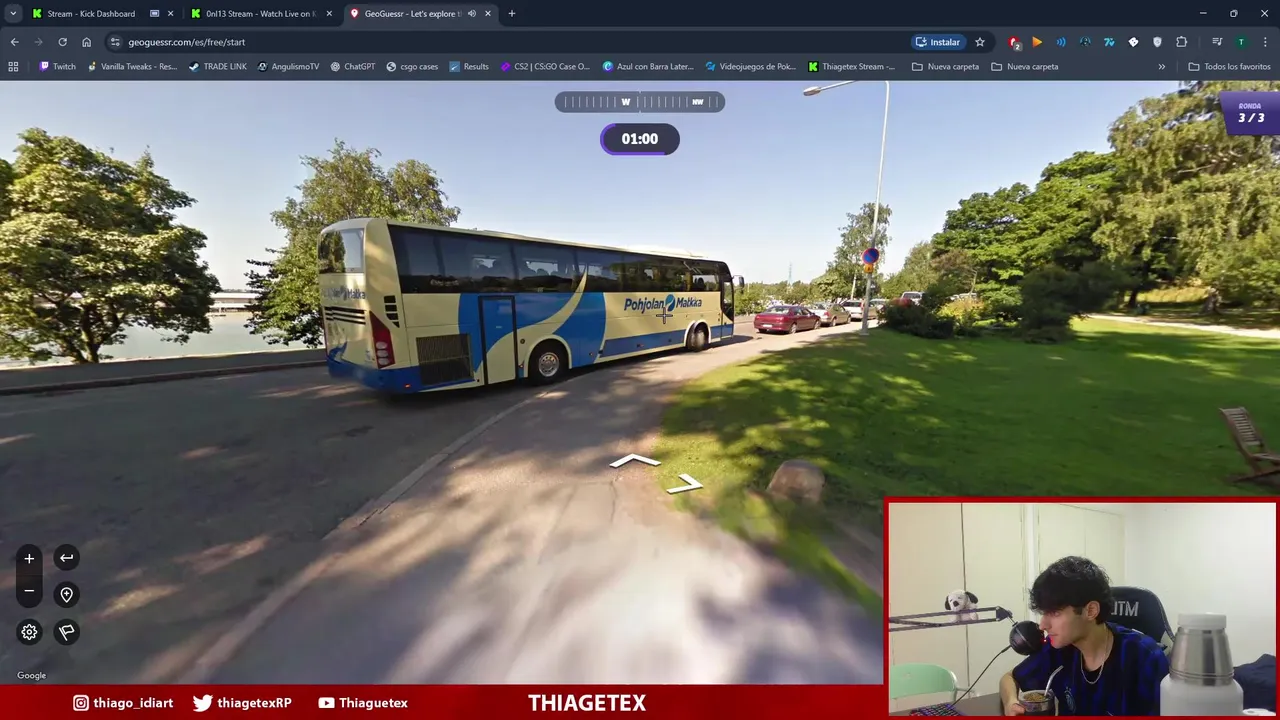1280x720 pixels.
Task: Open the Chrome three-dot menu
Action: coord(1266,42)
